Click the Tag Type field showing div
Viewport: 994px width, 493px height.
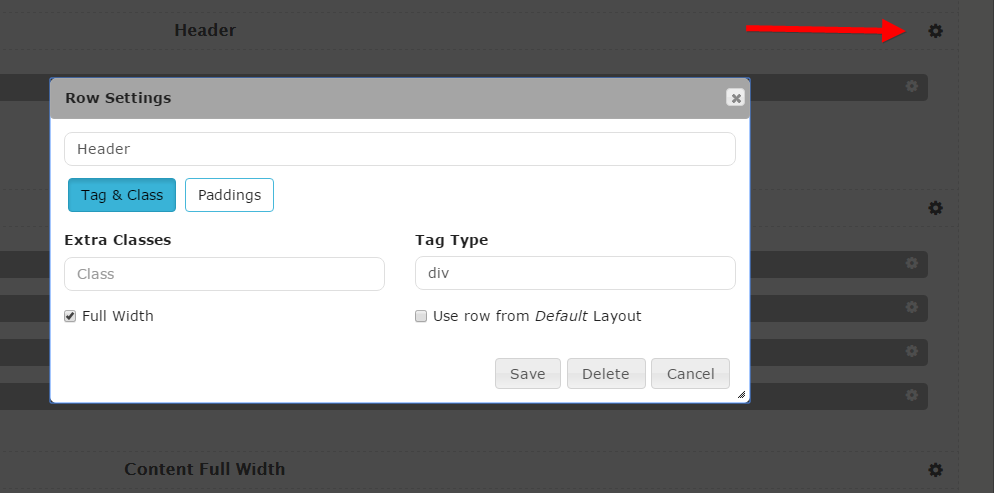(x=575, y=273)
